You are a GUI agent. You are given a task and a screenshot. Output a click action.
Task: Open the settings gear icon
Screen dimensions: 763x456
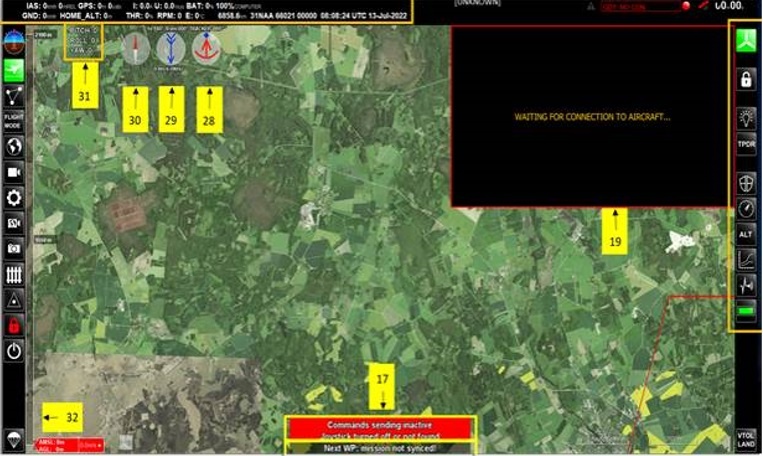pyautogui.click(x=15, y=198)
